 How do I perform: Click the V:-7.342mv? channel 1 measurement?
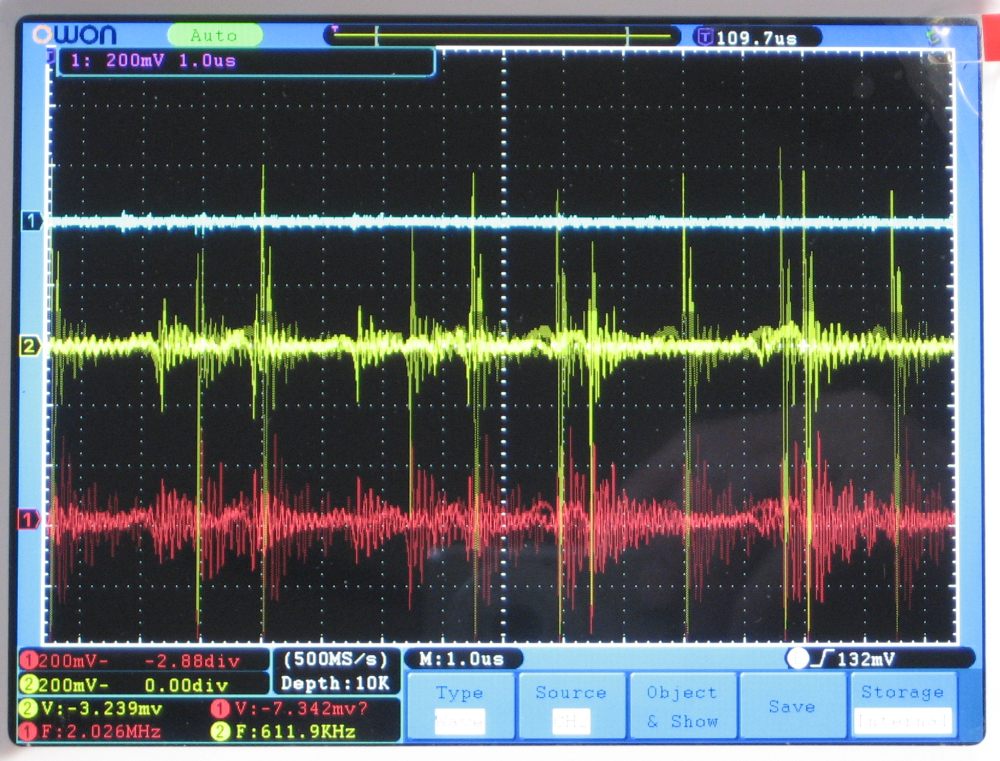pos(301,709)
